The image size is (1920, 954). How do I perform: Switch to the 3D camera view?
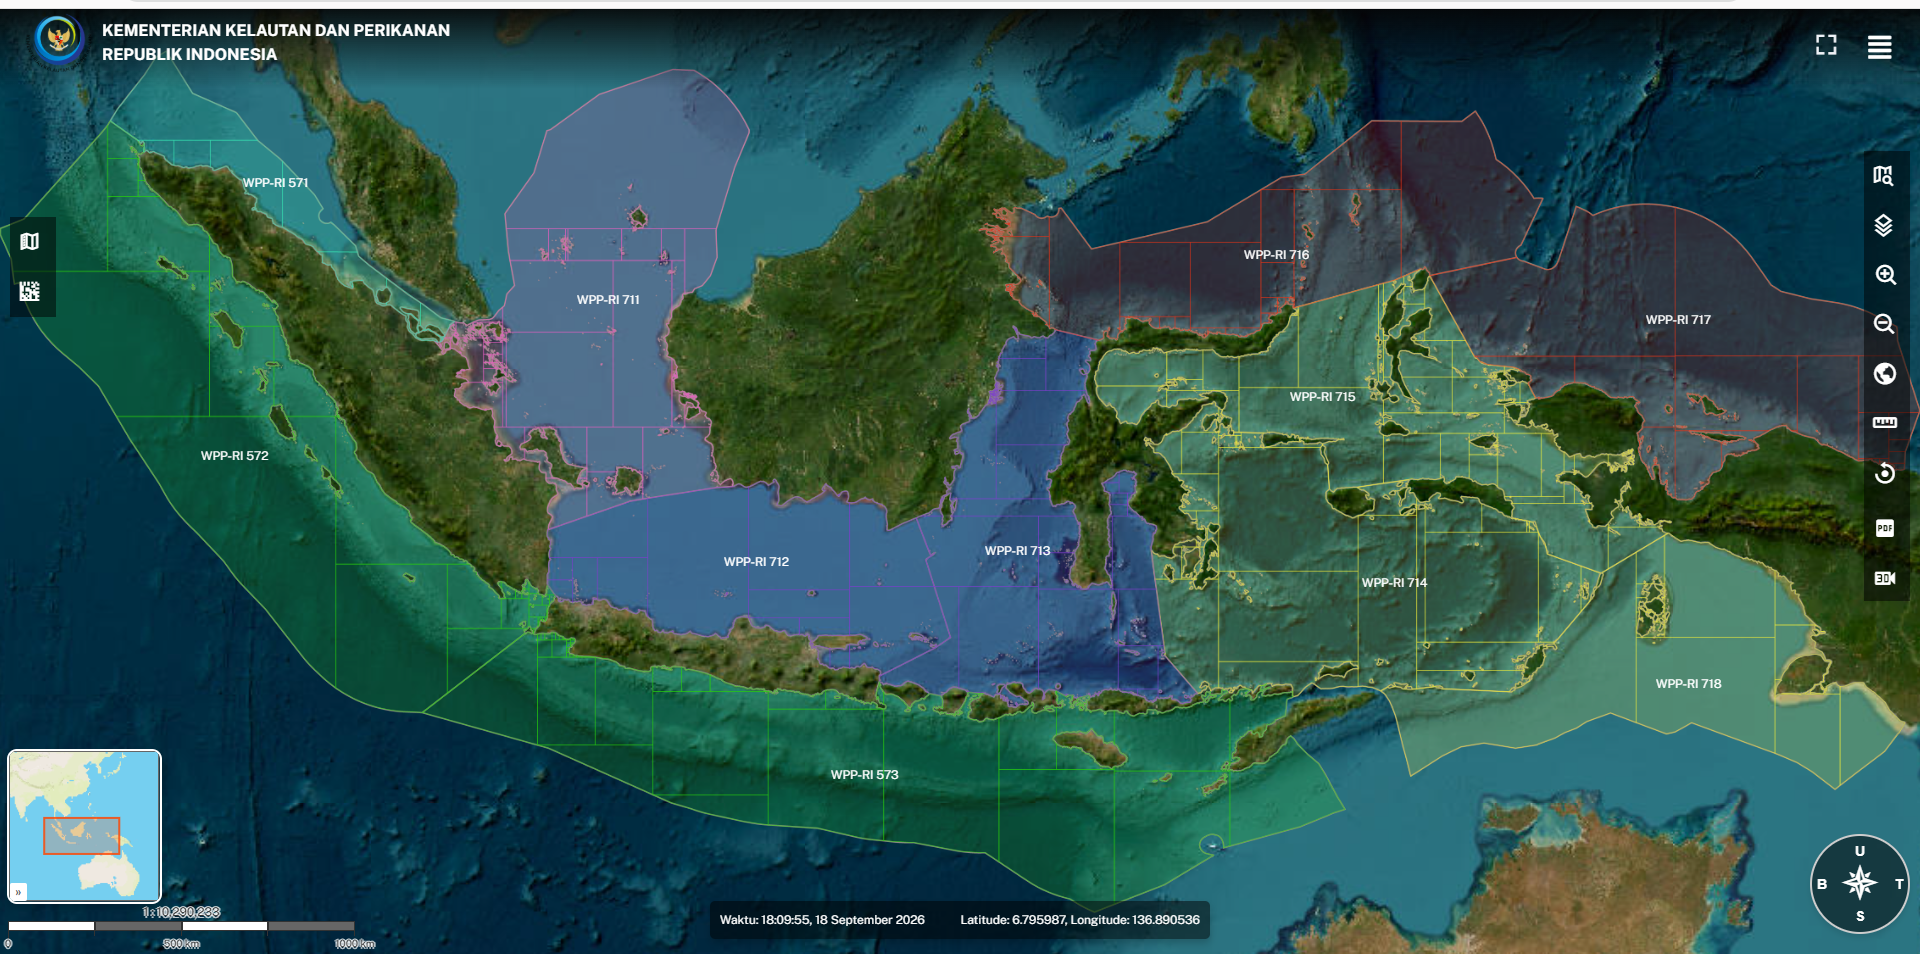point(1884,578)
